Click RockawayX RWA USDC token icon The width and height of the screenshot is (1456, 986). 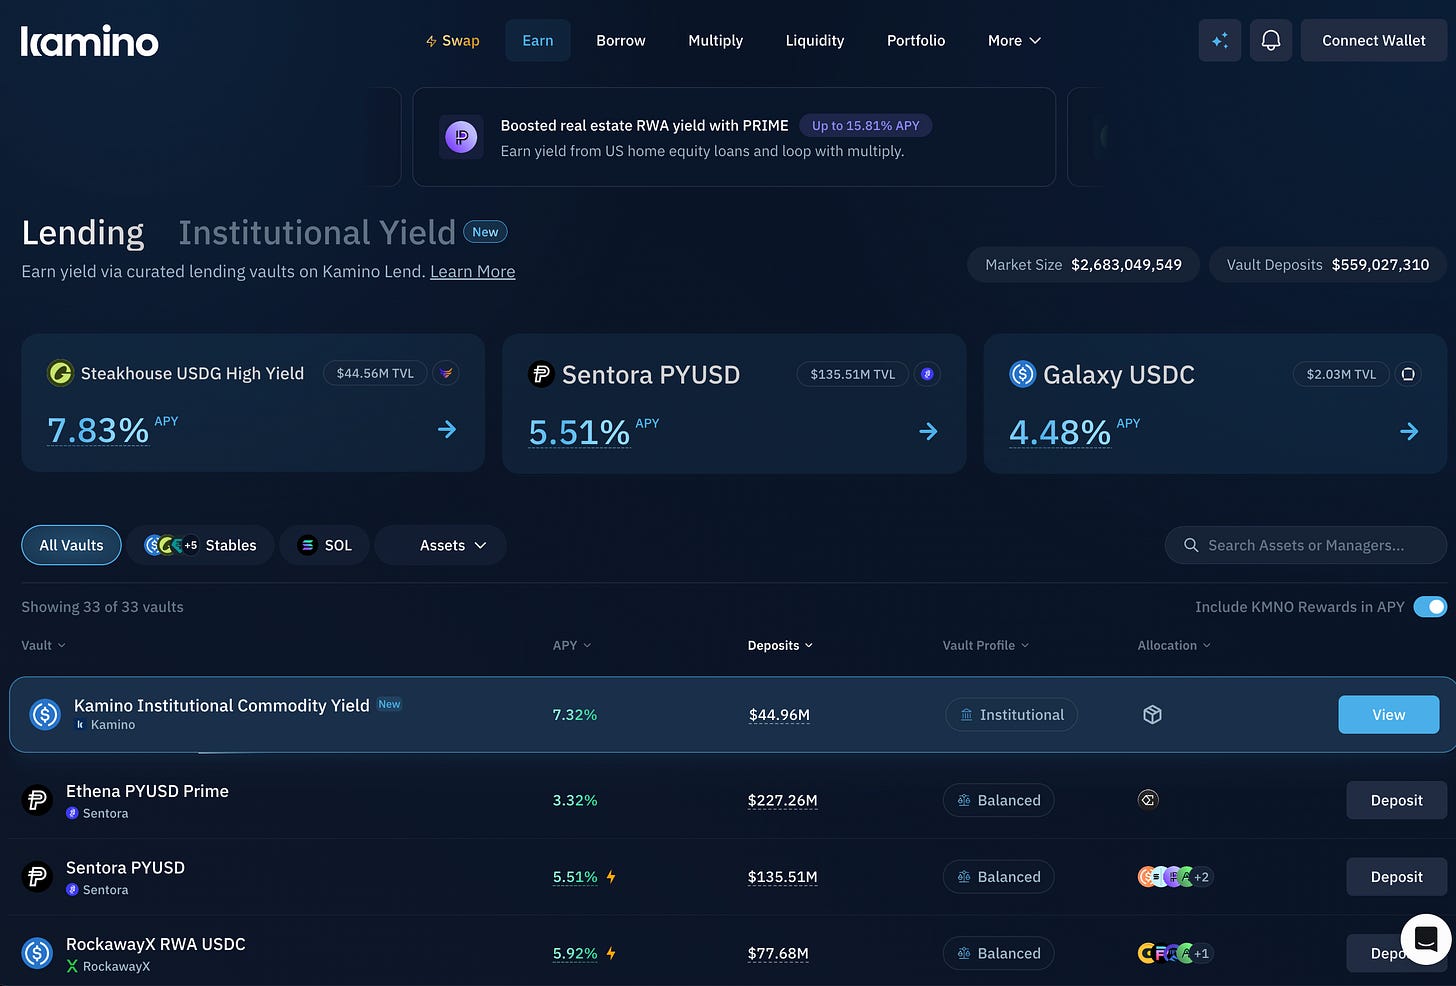pos(37,953)
